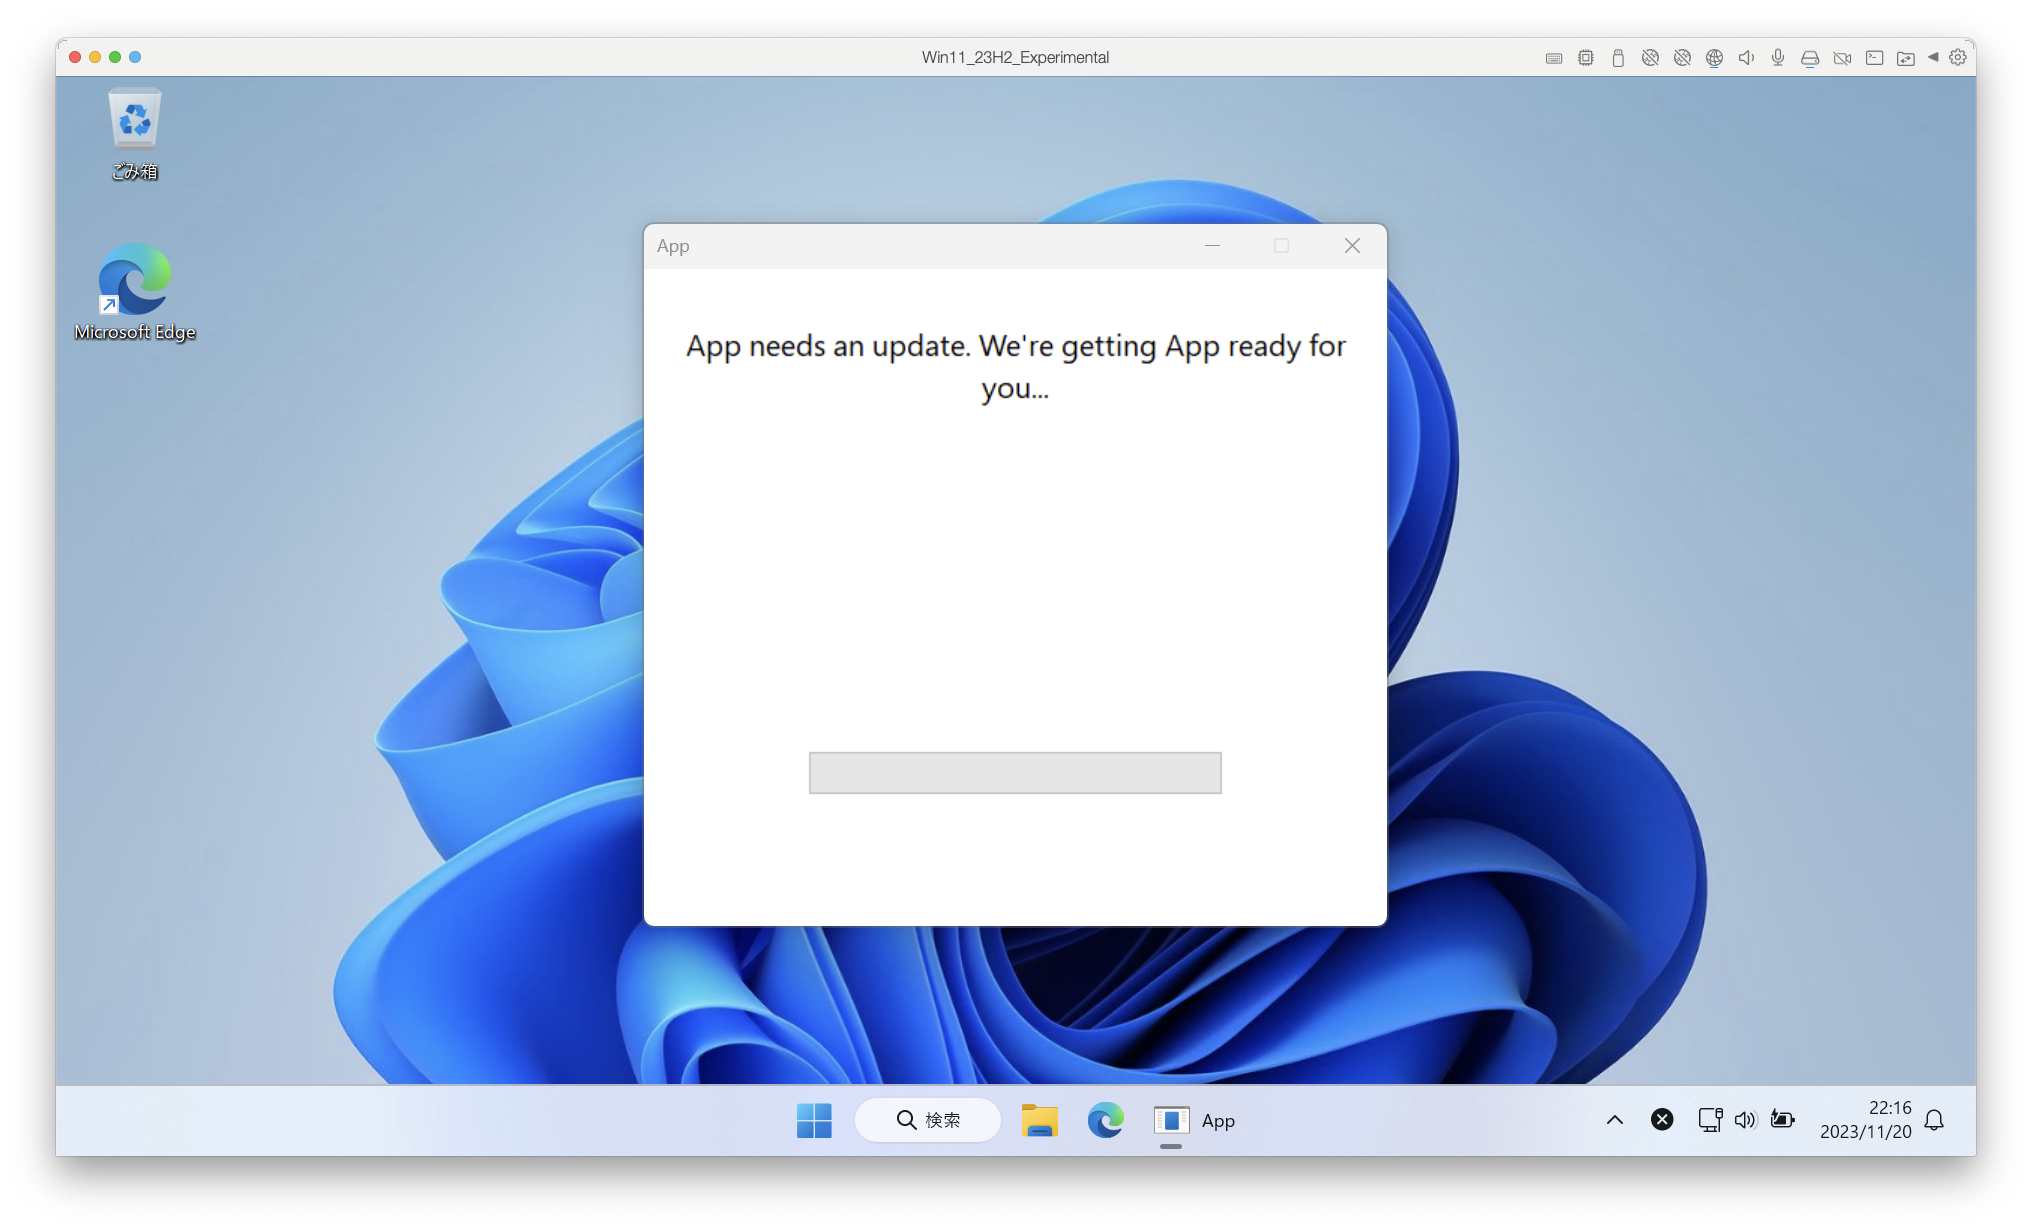Open the network display tray icon
This screenshot has height=1230, width=2032.
[x=1710, y=1120]
